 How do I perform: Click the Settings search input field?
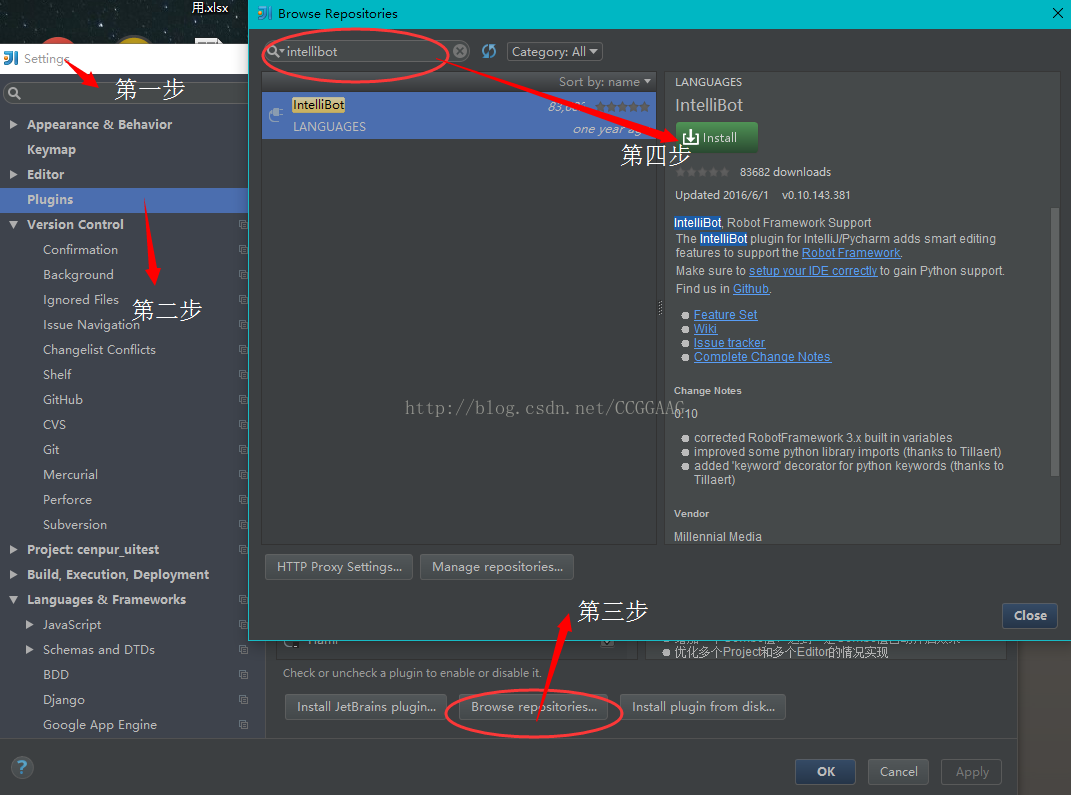coord(126,93)
